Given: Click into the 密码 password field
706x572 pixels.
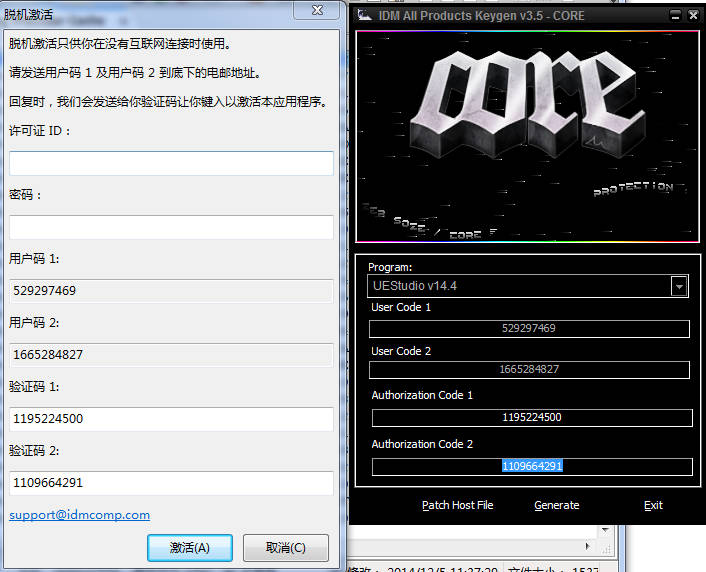Looking at the screenshot, I should pos(171,227).
